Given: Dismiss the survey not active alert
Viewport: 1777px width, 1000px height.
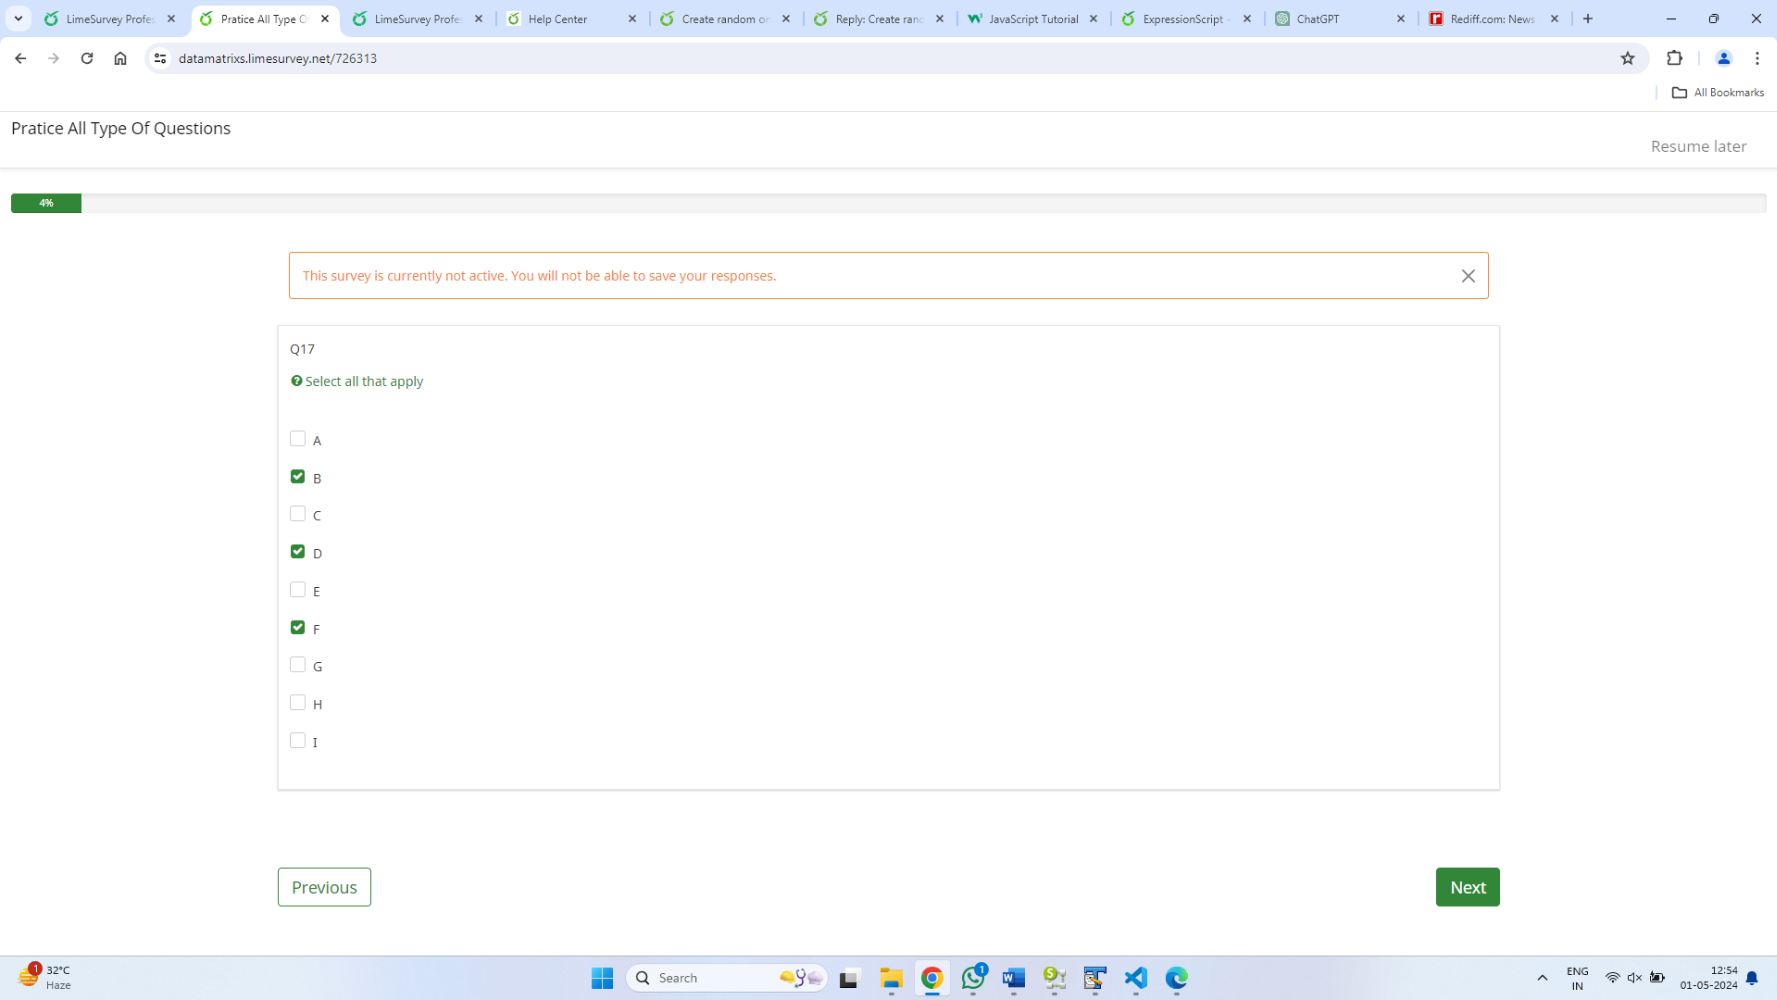Looking at the screenshot, I should tap(1467, 276).
